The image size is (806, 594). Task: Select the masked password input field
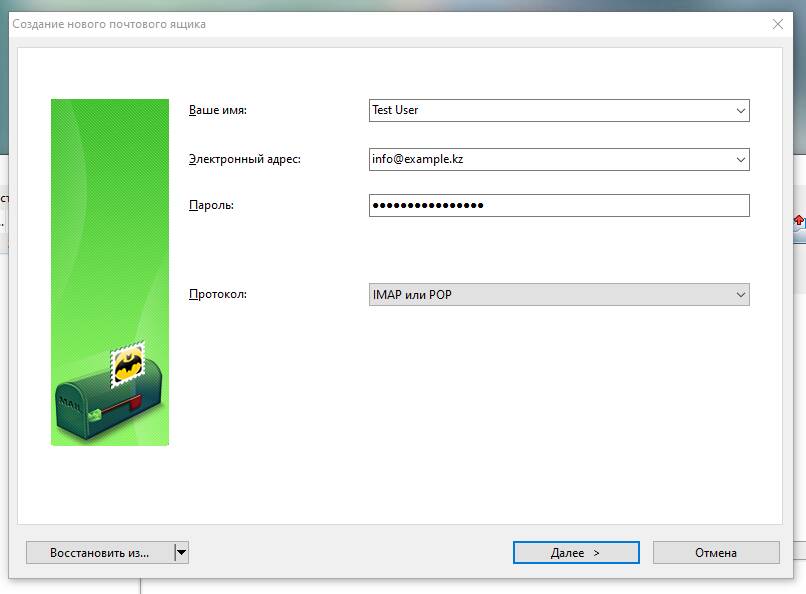point(558,205)
